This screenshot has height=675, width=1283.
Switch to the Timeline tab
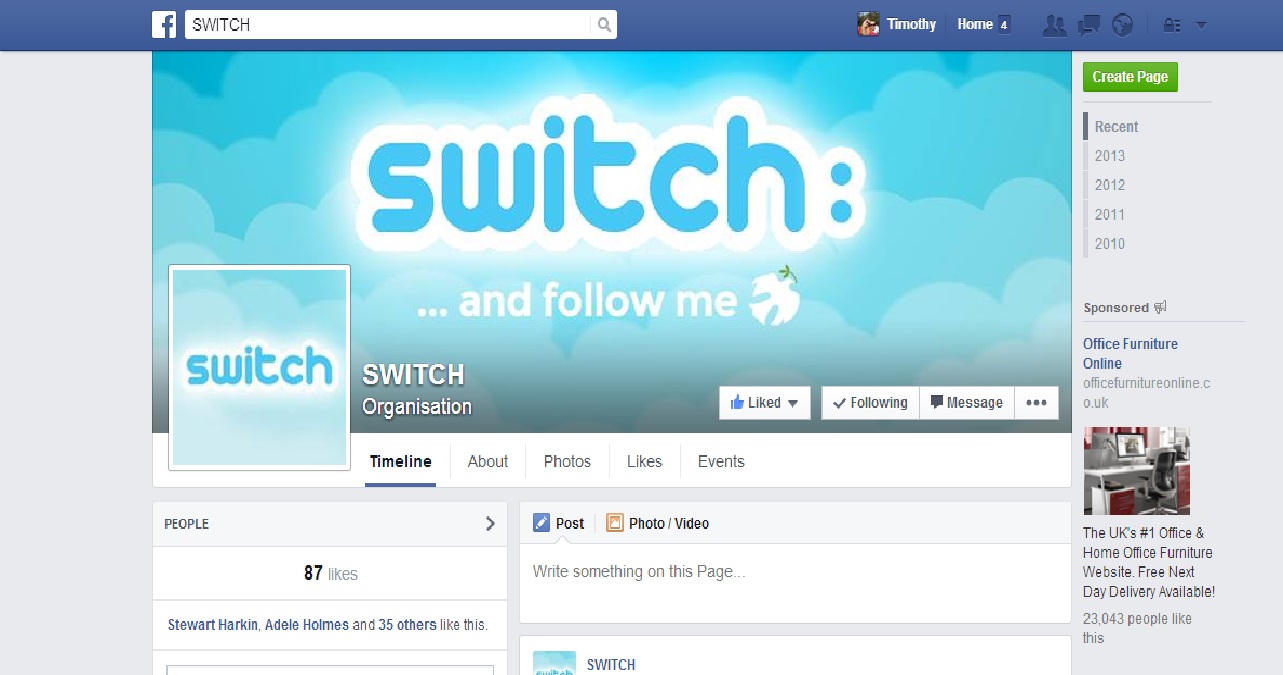(400, 461)
